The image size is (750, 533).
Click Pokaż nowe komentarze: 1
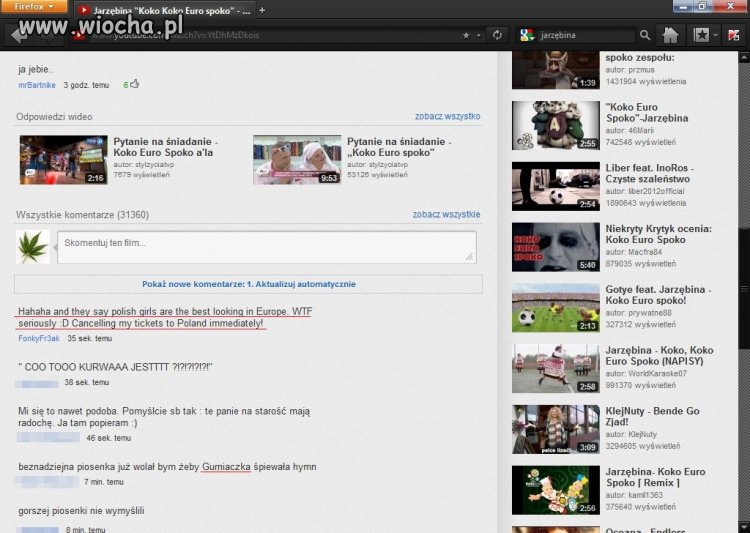[199, 284]
